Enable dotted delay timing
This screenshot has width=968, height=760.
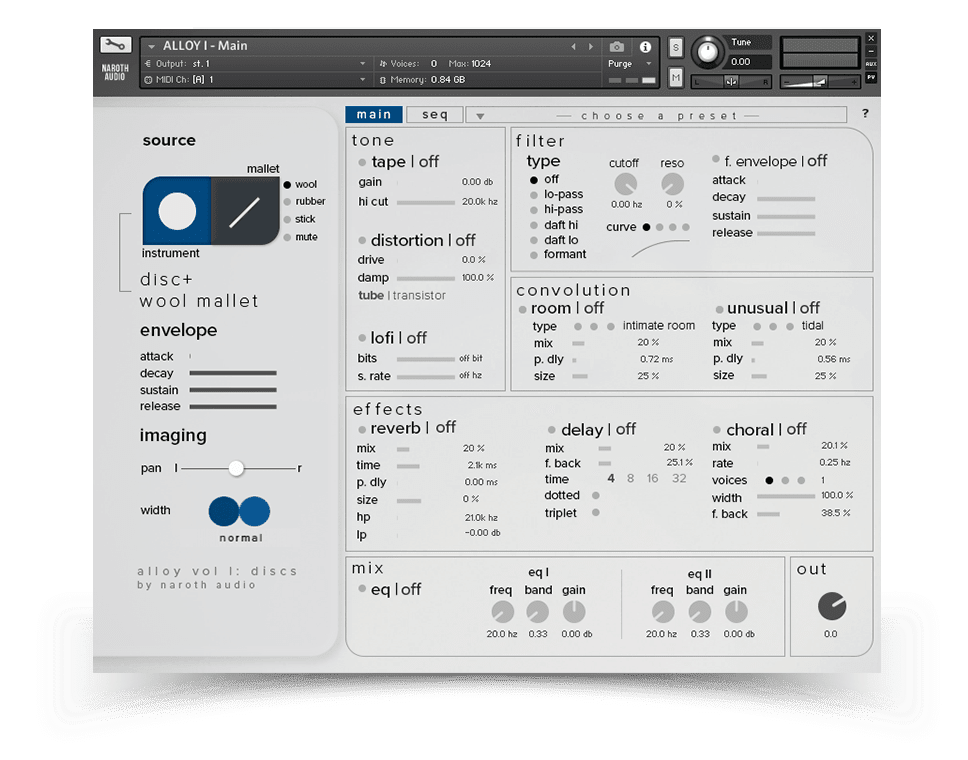596,495
